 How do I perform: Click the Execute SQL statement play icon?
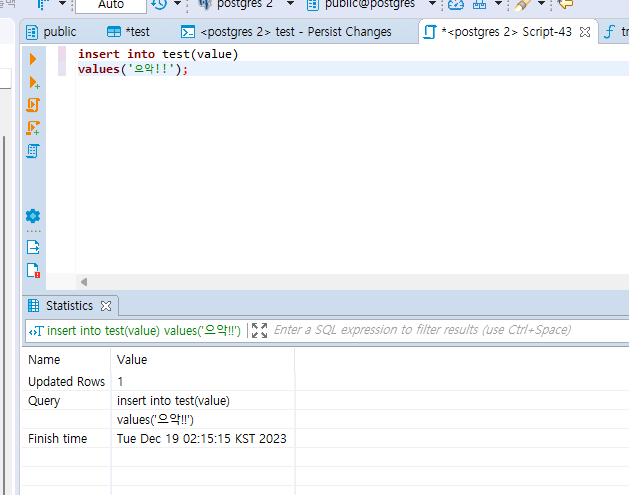coord(33,60)
